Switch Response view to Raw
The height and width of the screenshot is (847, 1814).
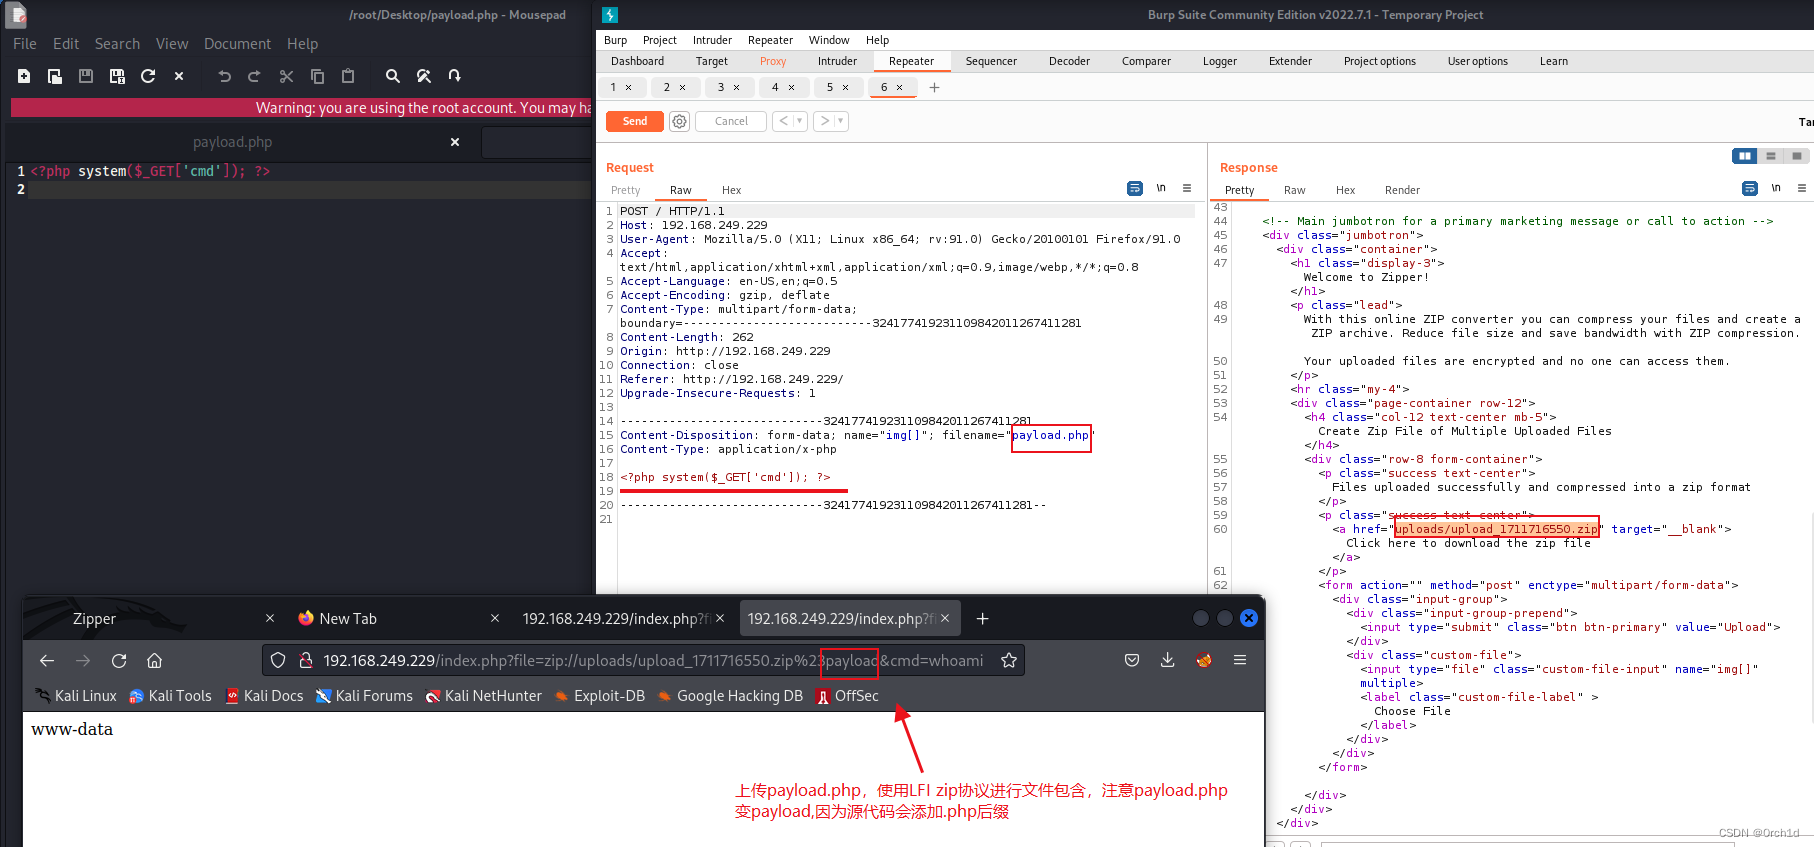click(1294, 190)
